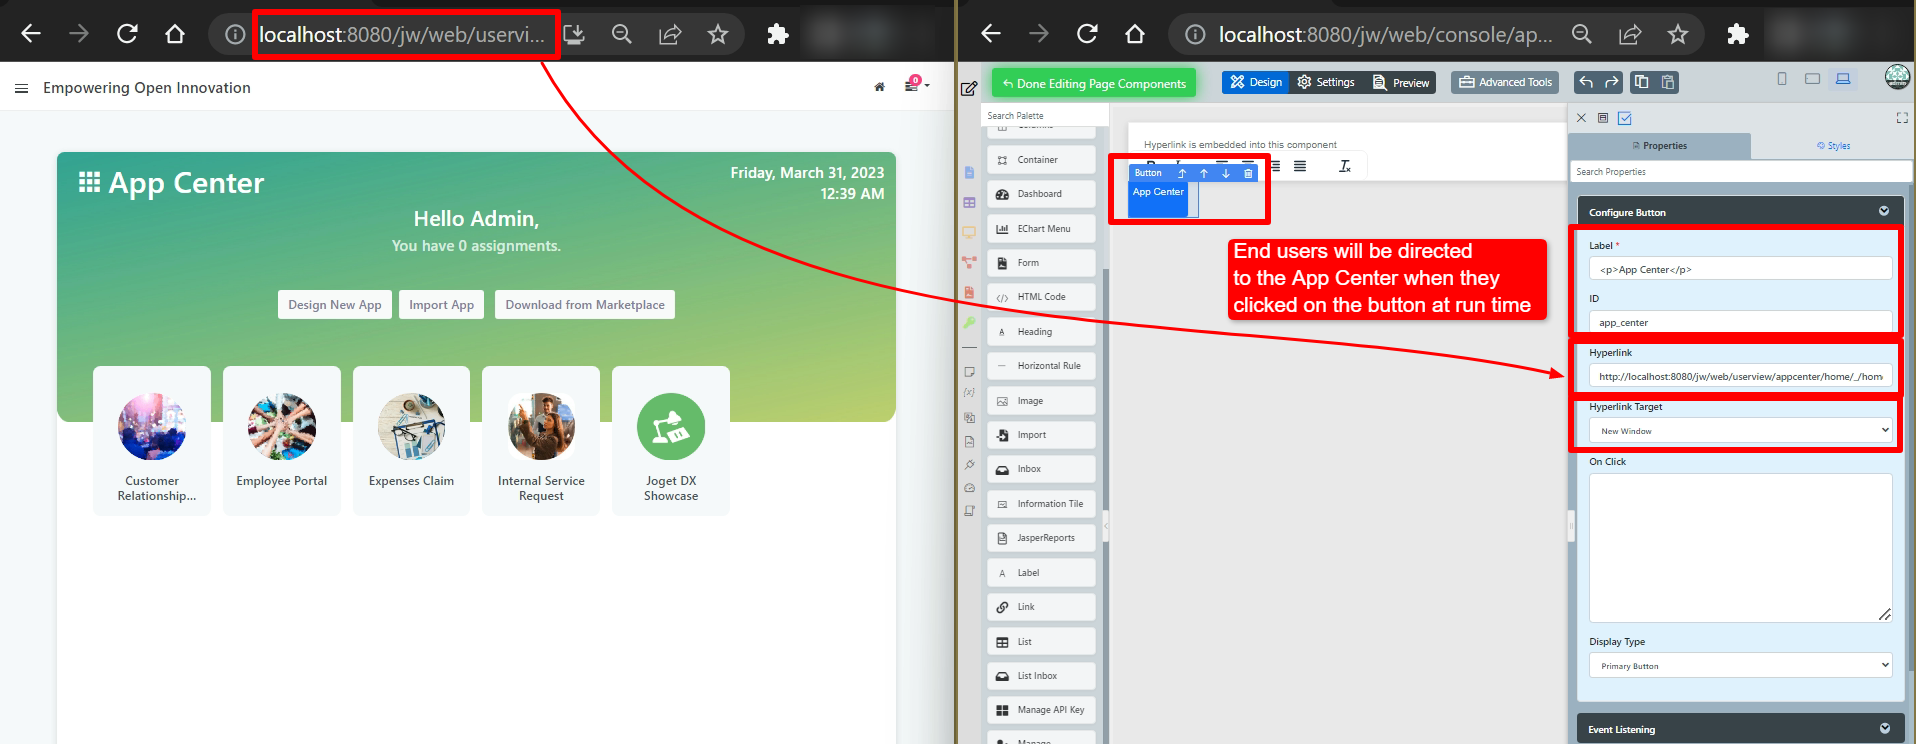This screenshot has width=1916, height=744.
Task: Delete the selected Button component via trash icon
Action: [1248, 173]
